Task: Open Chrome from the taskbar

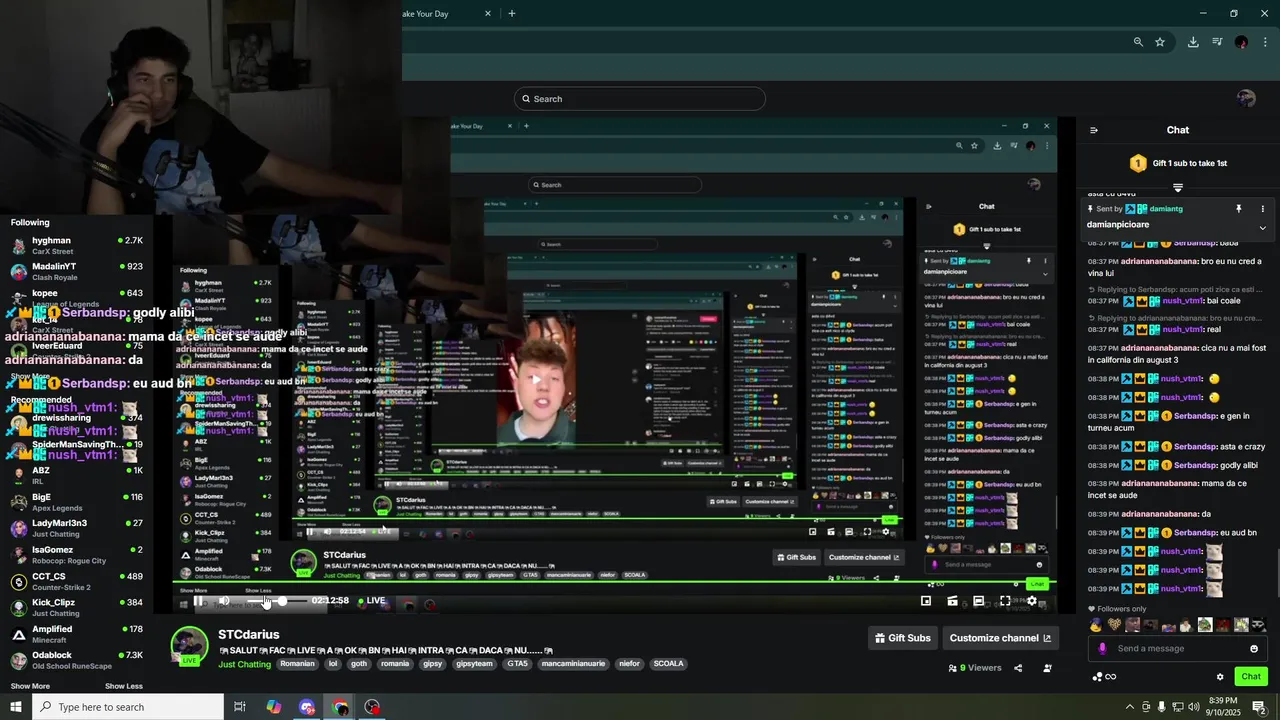Action: pos(341,707)
